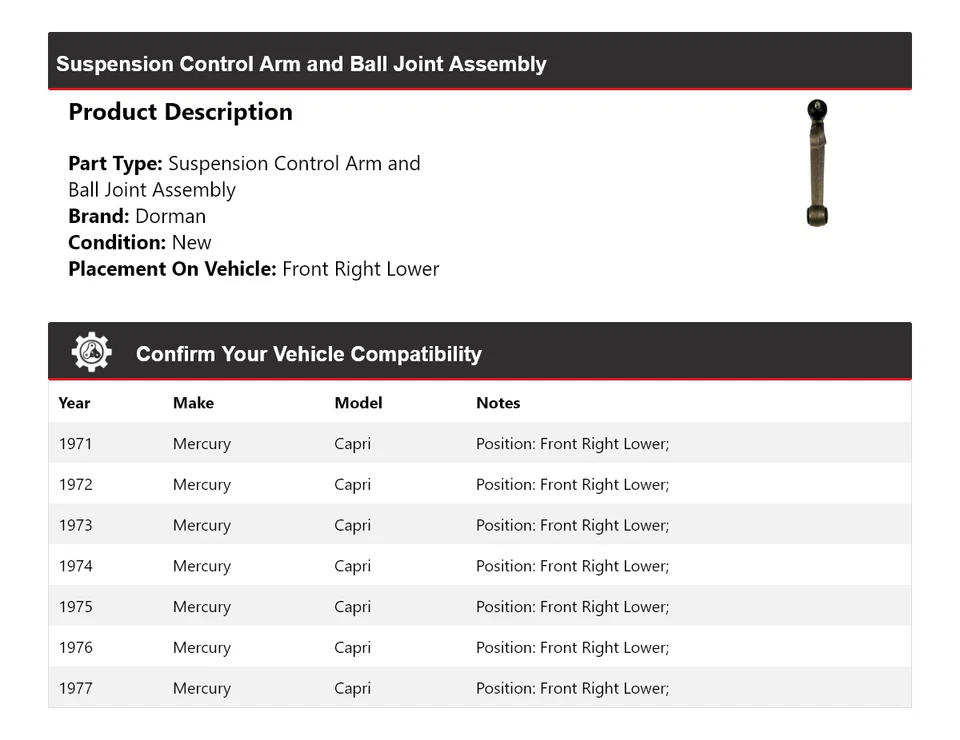This screenshot has height=740, width=960.
Task: Click the Brand: Dorman text
Action: [x=137, y=216]
